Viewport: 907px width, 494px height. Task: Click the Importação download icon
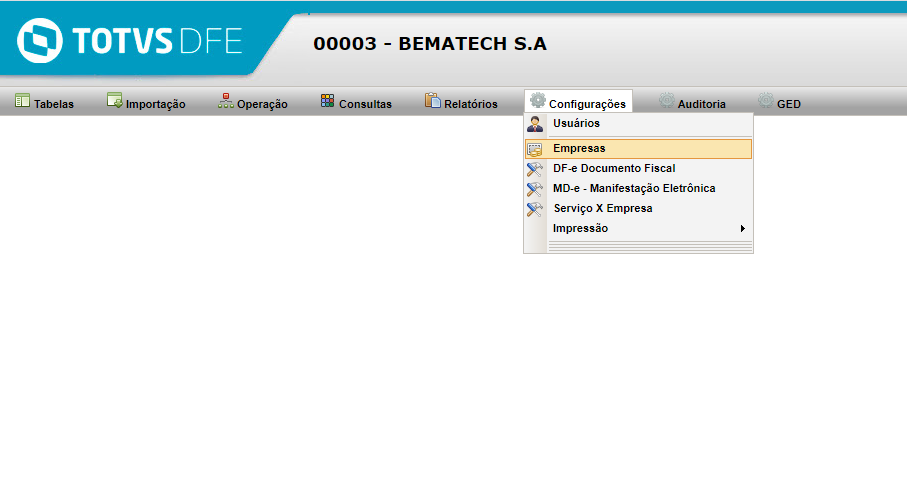coord(115,101)
